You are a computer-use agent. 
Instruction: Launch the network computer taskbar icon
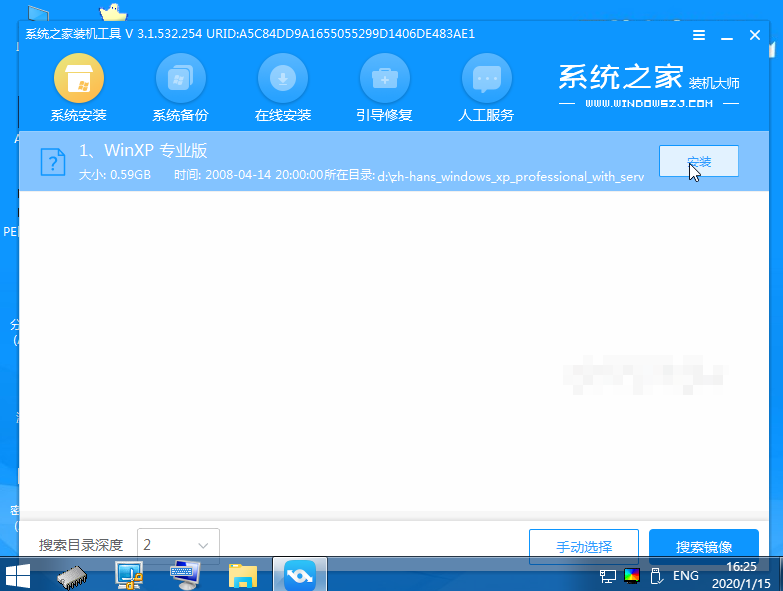coord(129,575)
